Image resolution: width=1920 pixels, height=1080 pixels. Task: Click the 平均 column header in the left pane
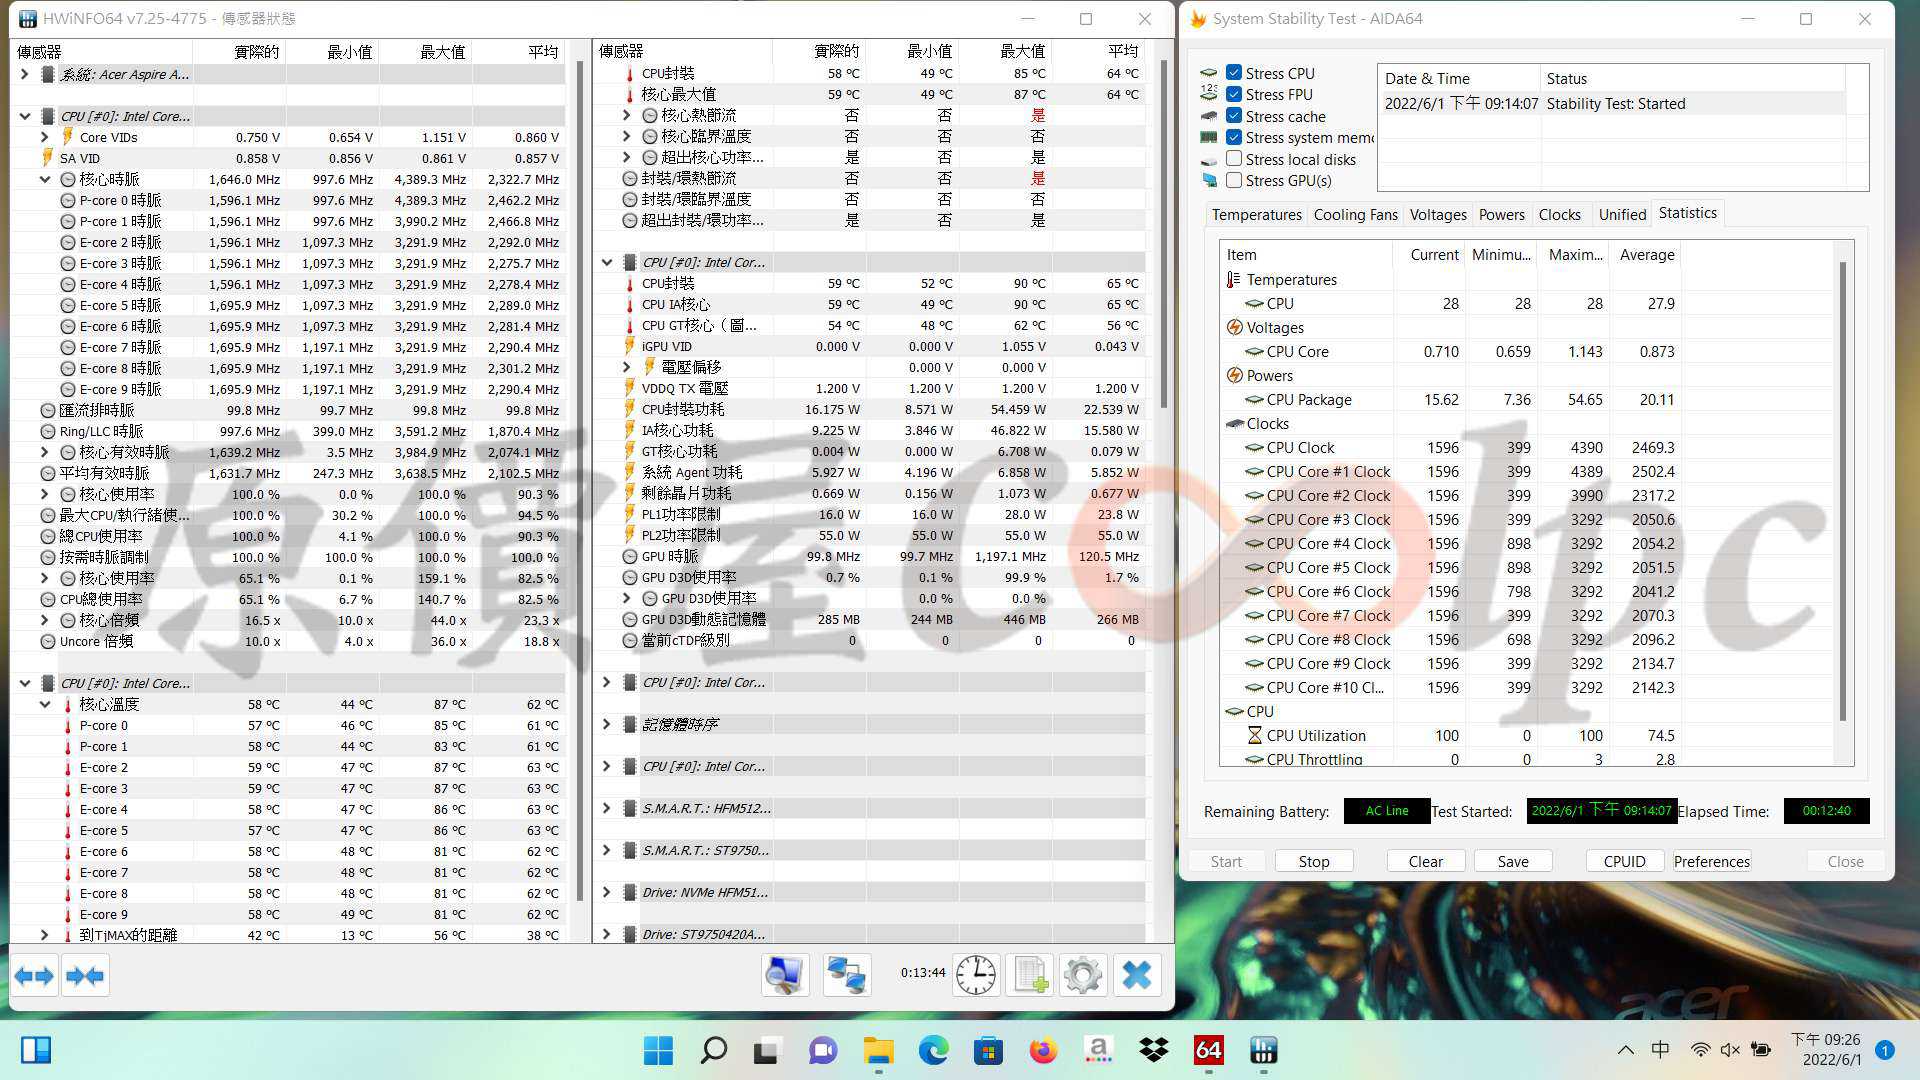(x=519, y=51)
